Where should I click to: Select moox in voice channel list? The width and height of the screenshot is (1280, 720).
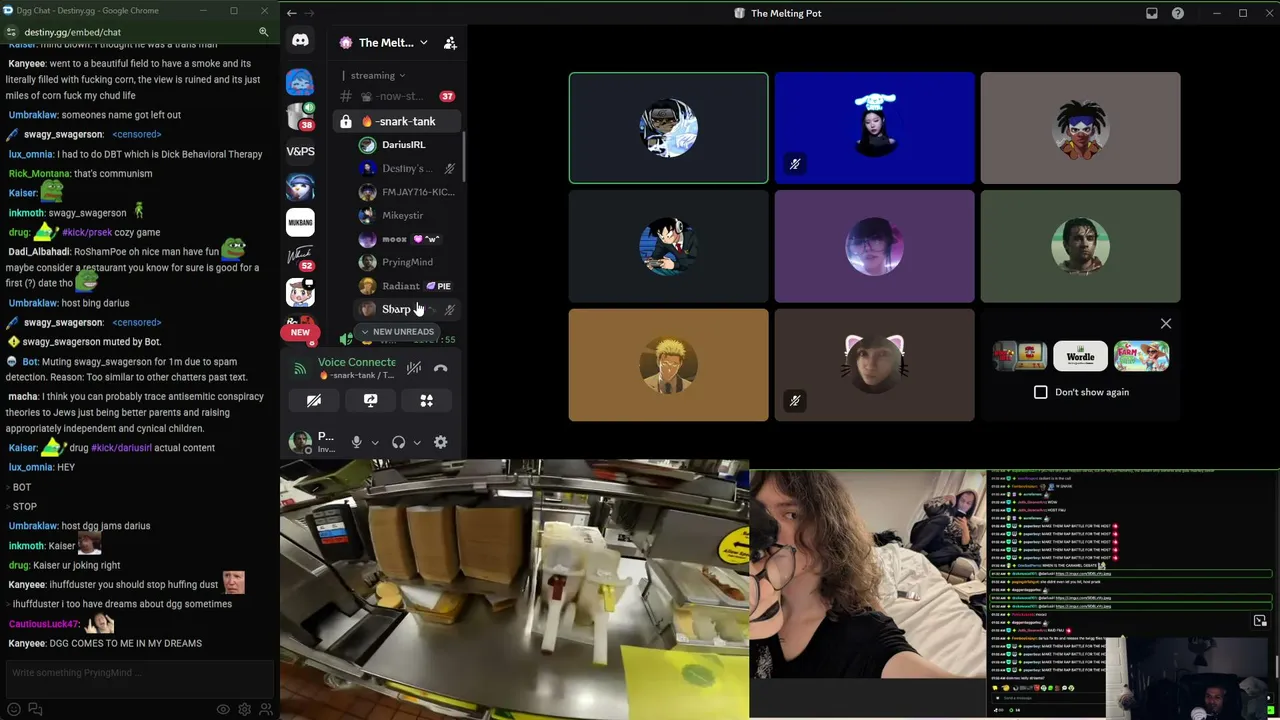[408, 239]
